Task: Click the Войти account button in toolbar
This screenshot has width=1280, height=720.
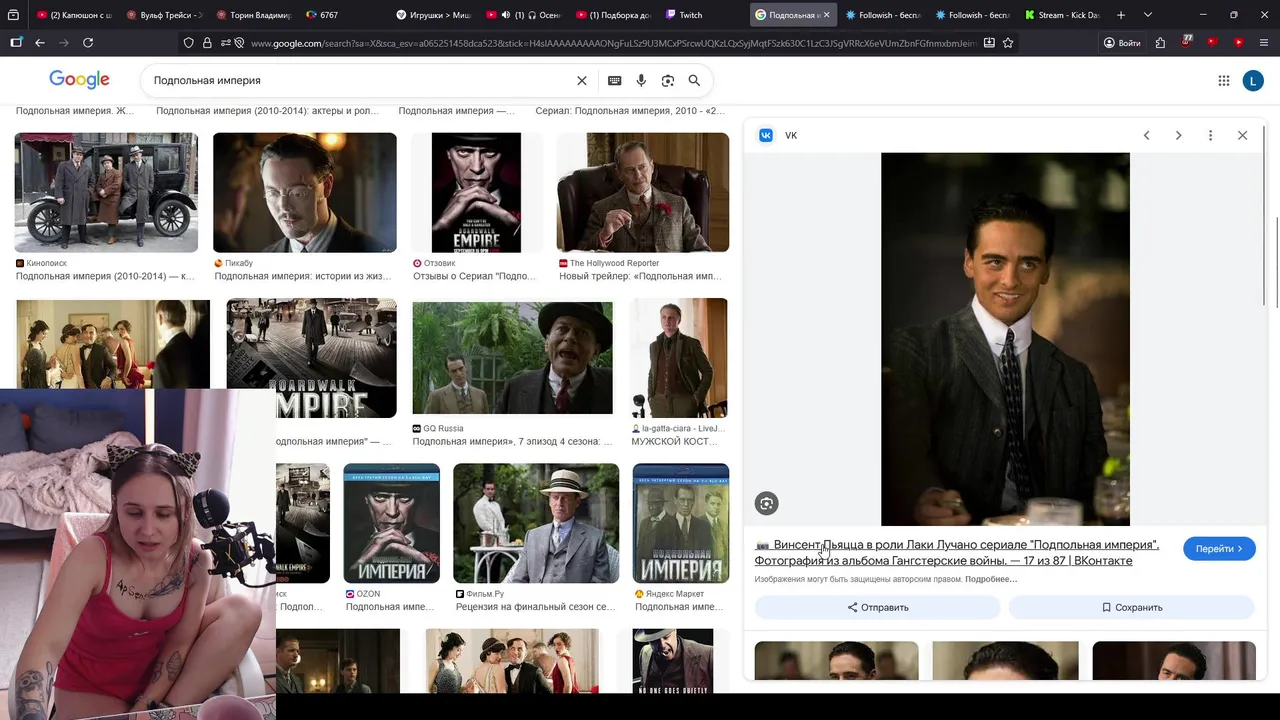Action: point(1122,43)
